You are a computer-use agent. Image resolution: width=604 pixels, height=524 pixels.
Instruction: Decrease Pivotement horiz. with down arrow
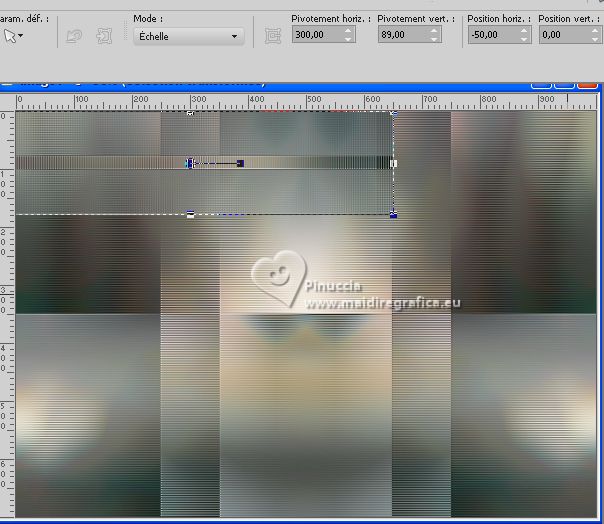[348, 39]
